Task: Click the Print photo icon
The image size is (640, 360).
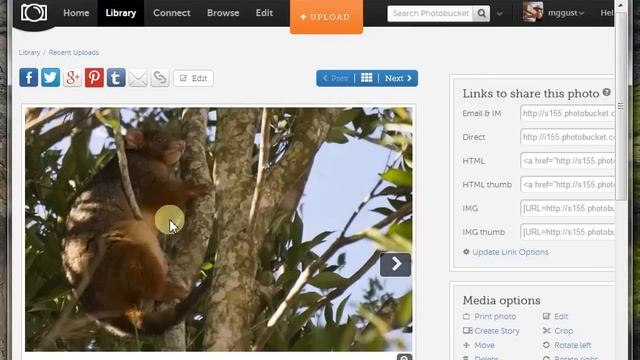Action: (467, 316)
